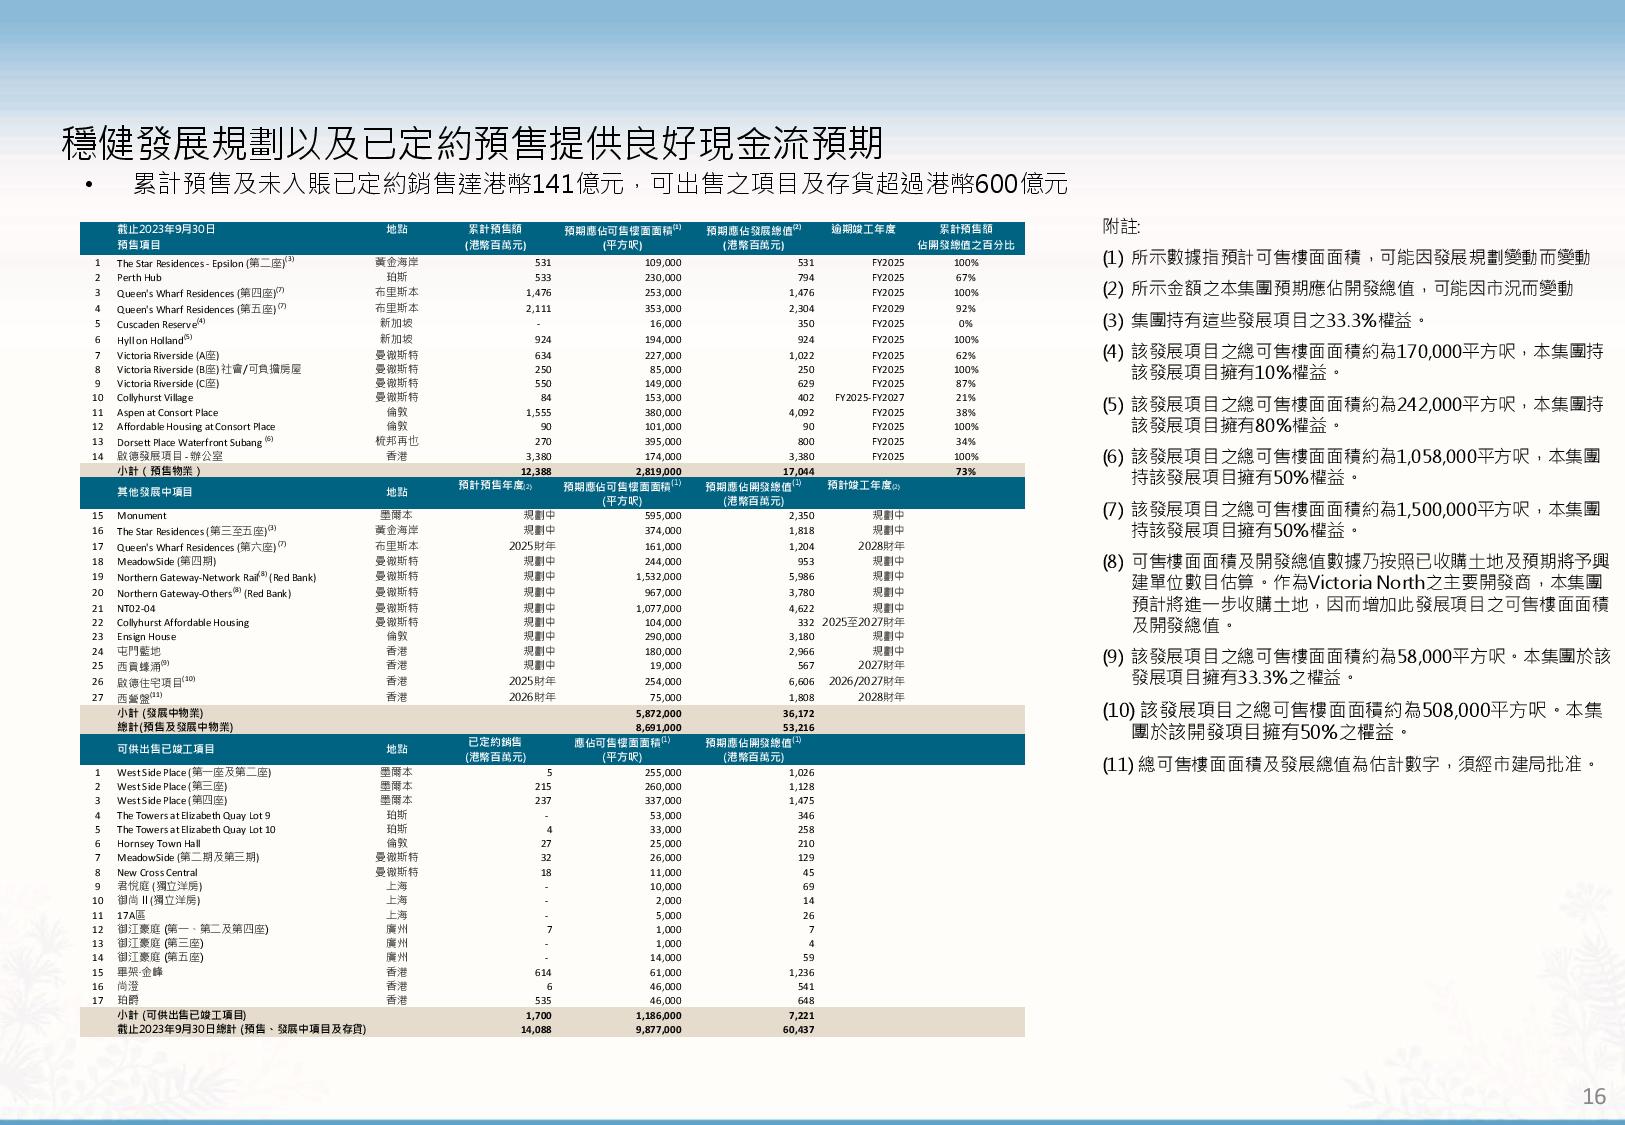This screenshot has height=1125, width=1625.
Task: Click the bullet text about 港幣141億元 presales
Action: pos(600,184)
